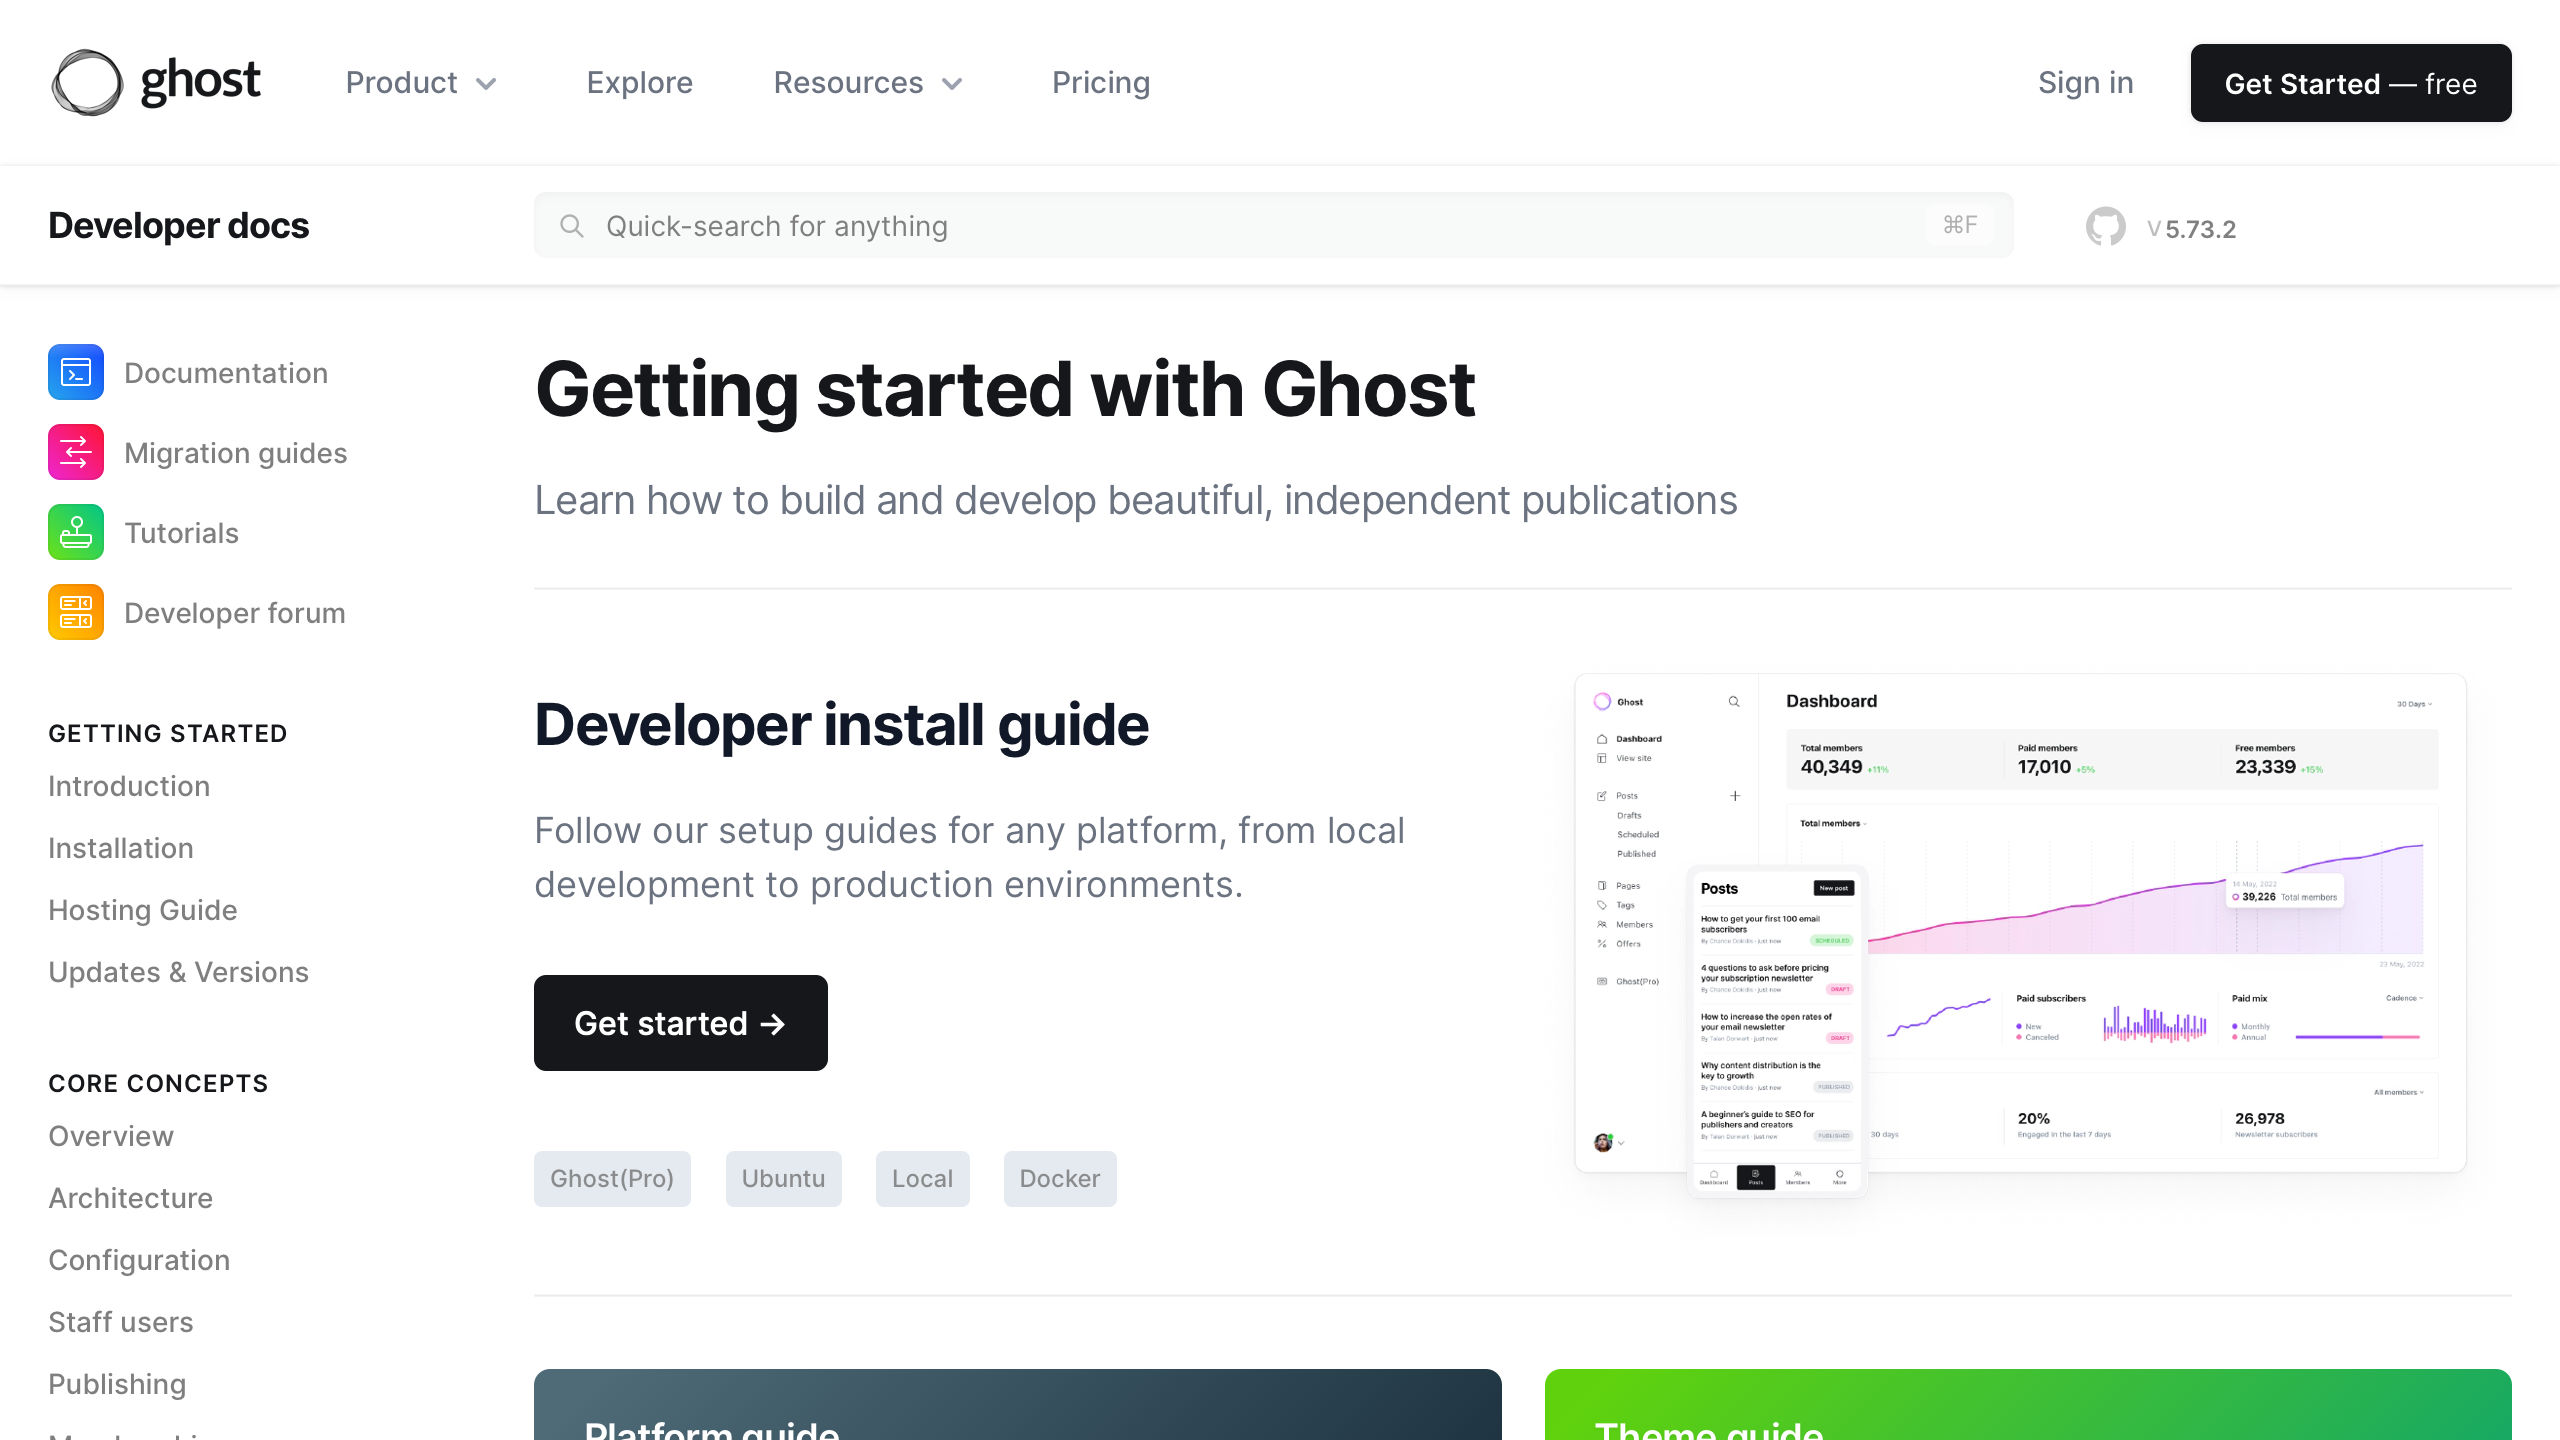2560x1440 pixels.
Task: Select the Ghost(Pro) install tag
Action: click(x=612, y=1179)
